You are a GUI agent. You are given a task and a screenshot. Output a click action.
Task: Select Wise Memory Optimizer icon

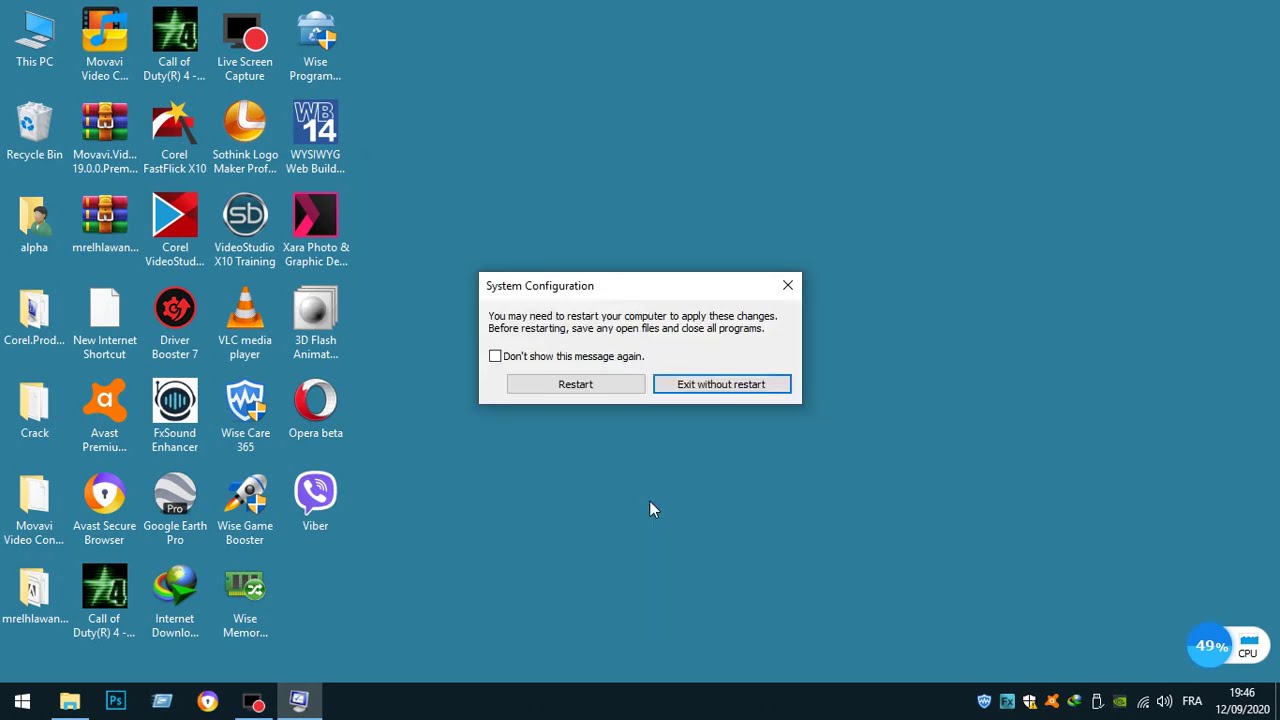pyautogui.click(x=245, y=603)
